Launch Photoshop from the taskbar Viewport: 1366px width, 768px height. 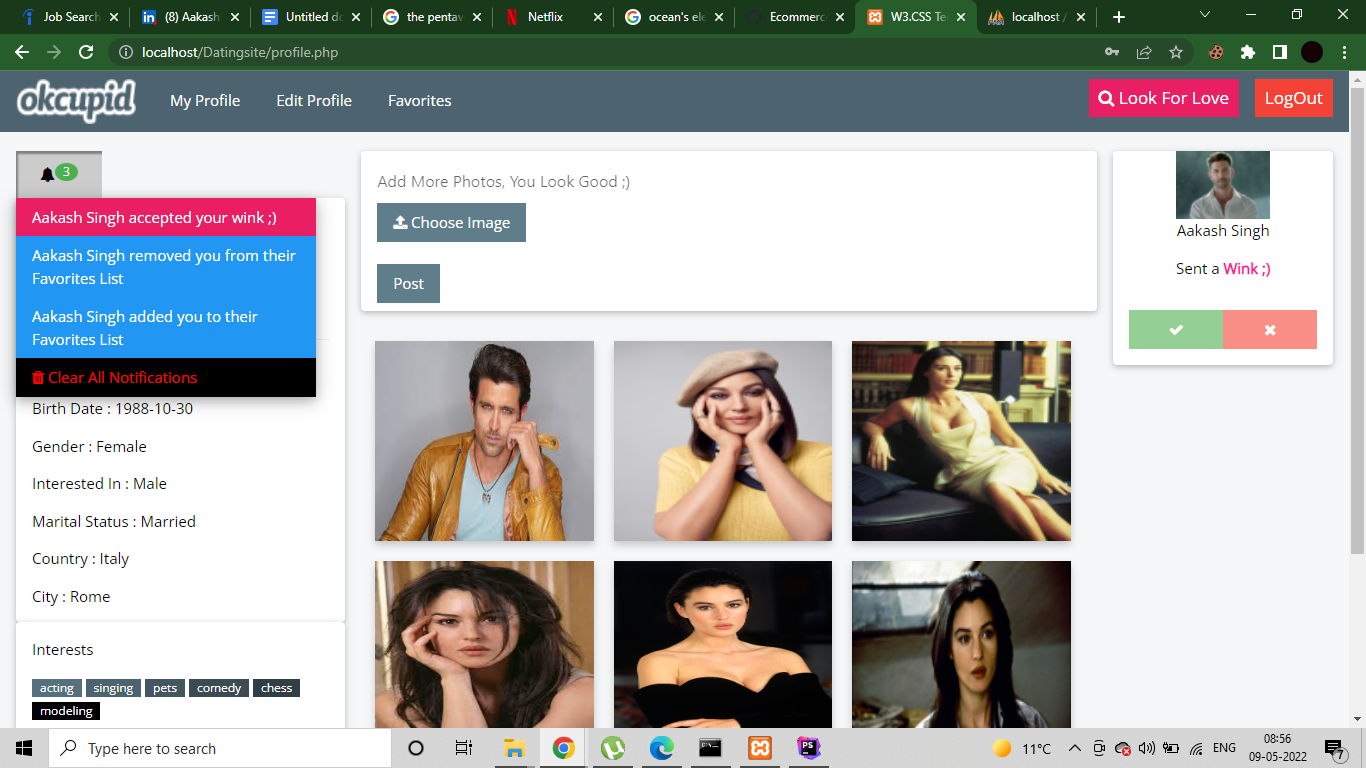[807, 747]
